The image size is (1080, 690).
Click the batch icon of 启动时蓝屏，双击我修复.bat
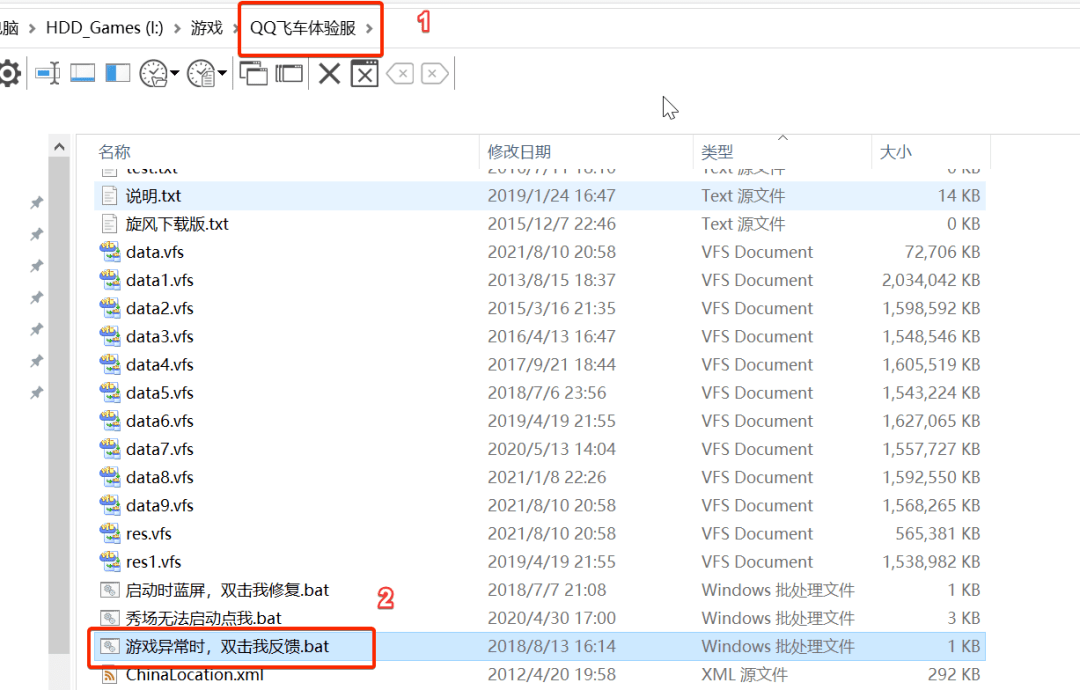click(x=110, y=590)
